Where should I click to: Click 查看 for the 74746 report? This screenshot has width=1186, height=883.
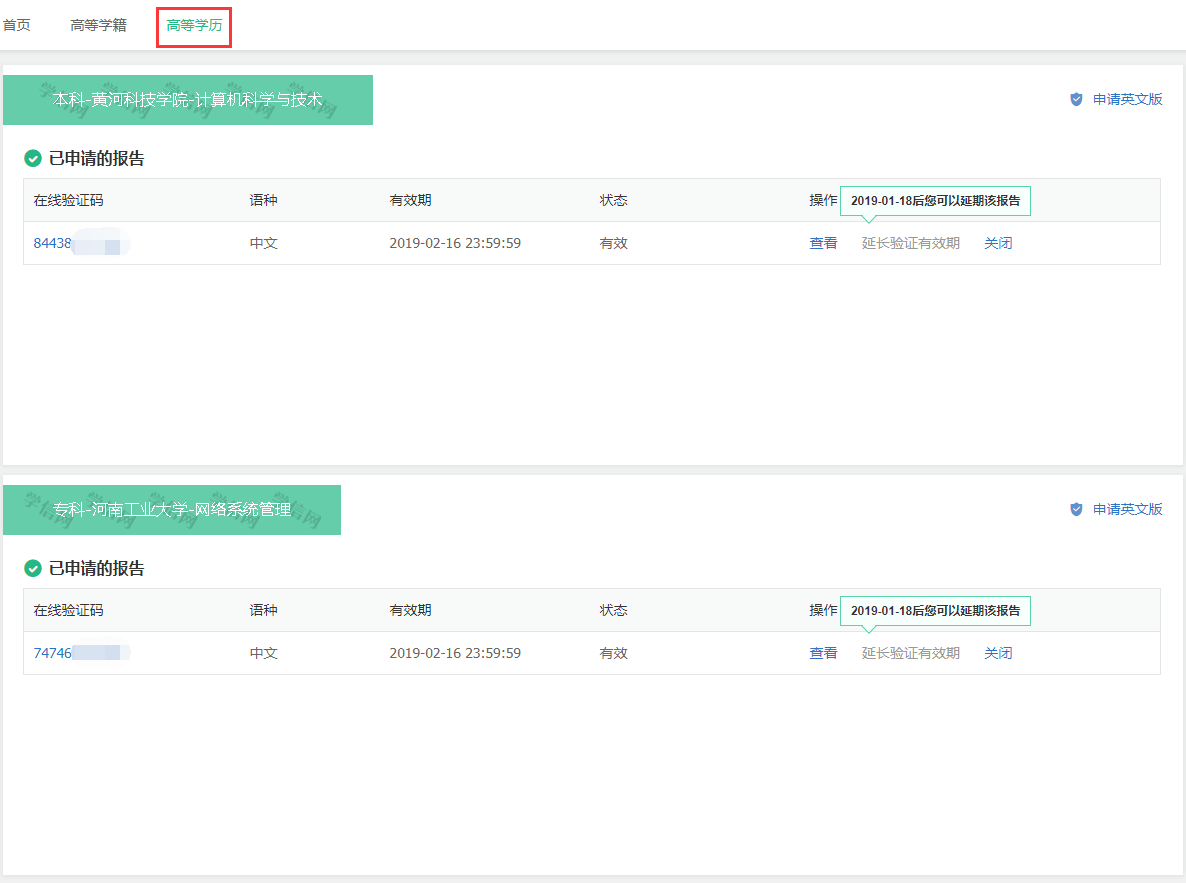click(823, 653)
